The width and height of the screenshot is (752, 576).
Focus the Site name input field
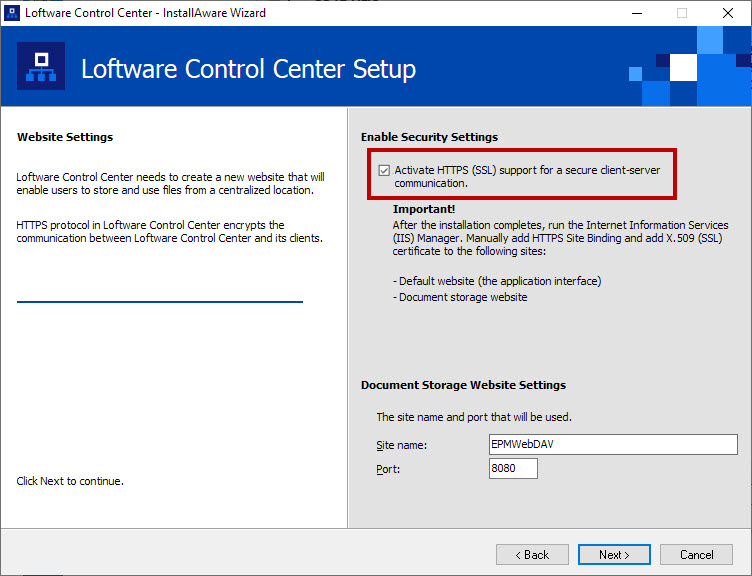point(613,445)
